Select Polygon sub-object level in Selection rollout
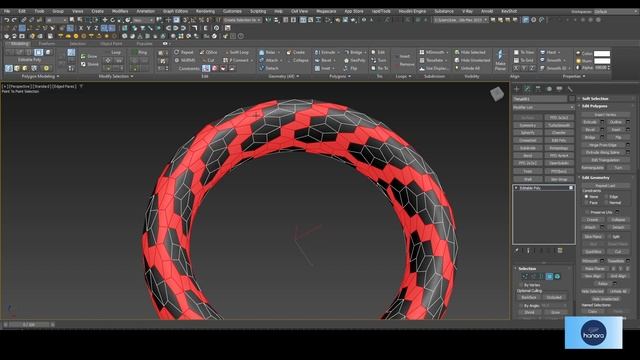The width and height of the screenshot is (640, 360). click(549, 277)
